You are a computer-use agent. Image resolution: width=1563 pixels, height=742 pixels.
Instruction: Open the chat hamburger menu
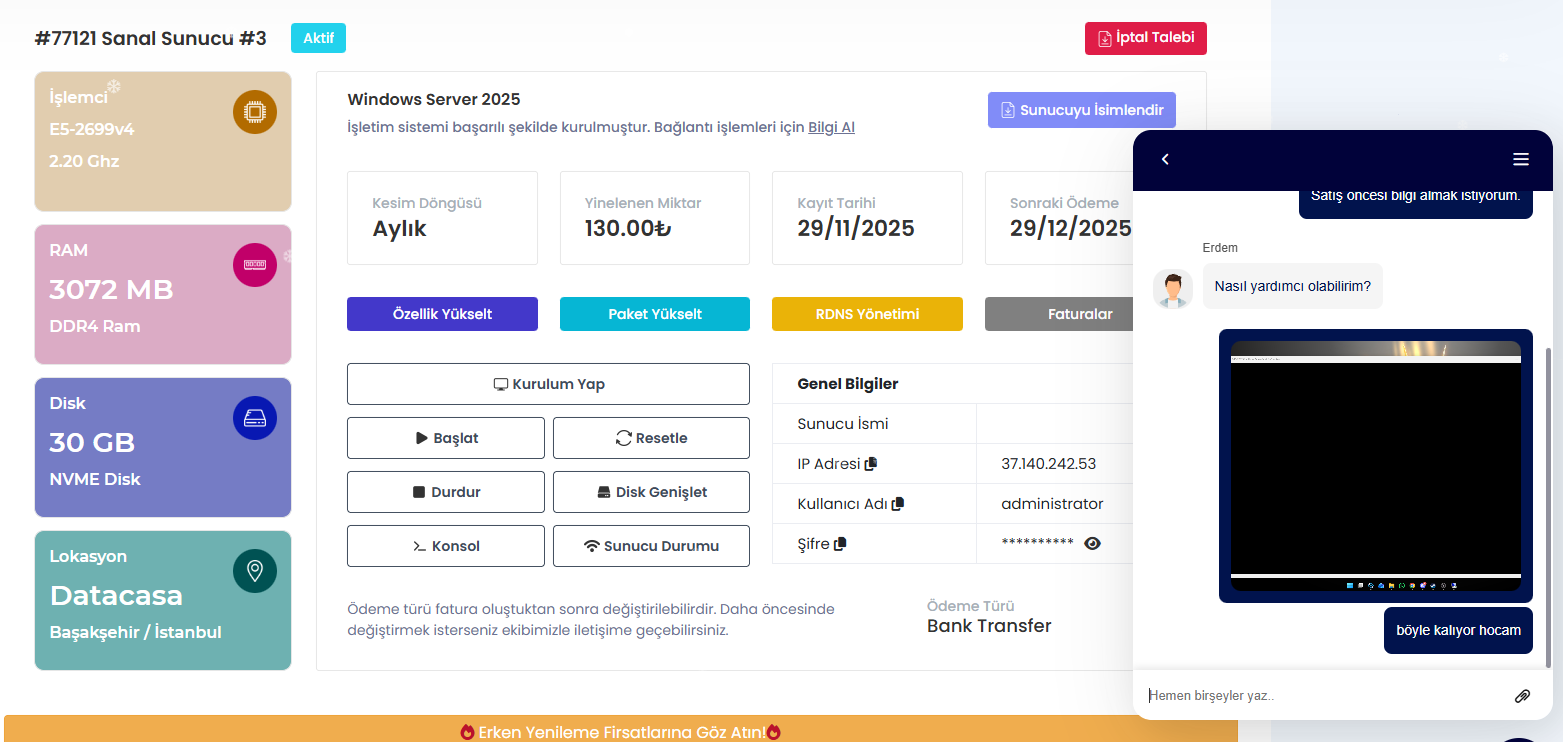coord(1521,159)
